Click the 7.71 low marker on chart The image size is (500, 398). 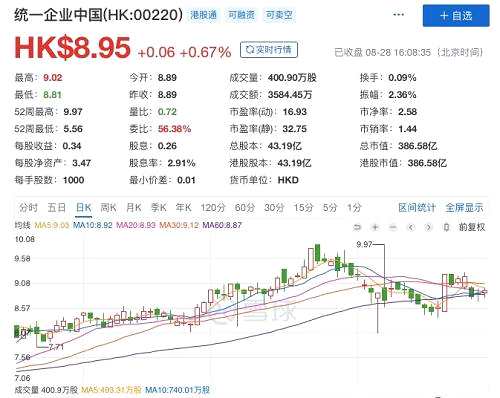[56, 347]
